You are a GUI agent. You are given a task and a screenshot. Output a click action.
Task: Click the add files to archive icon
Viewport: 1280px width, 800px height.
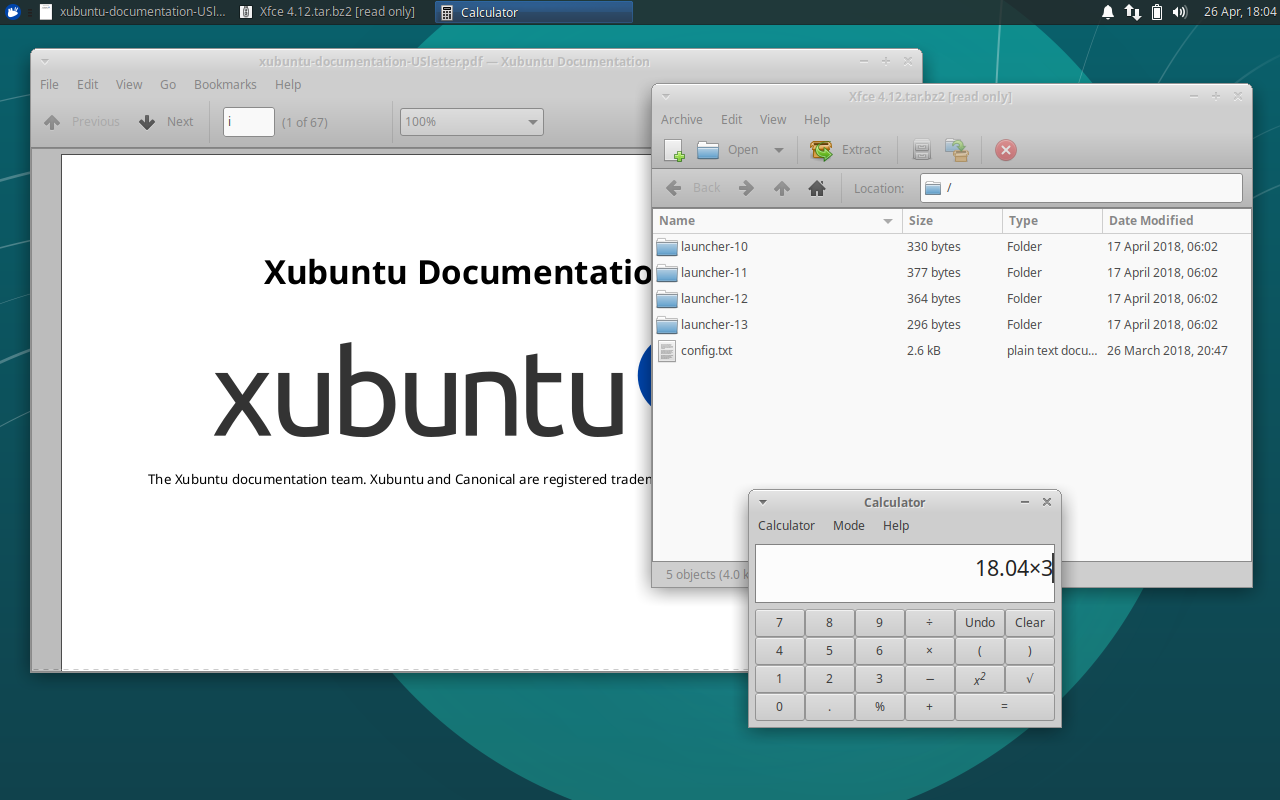[922, 150]
